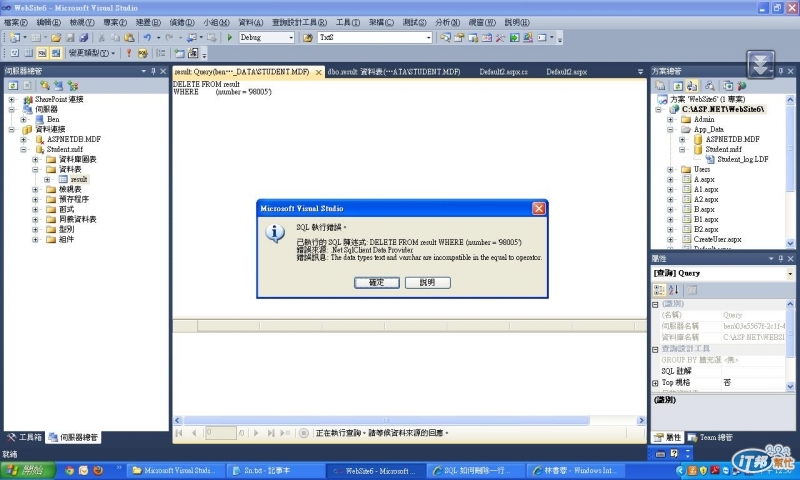
Task: Expand the SharePoint 連接 tree node
Action: [x=12, y=99]
